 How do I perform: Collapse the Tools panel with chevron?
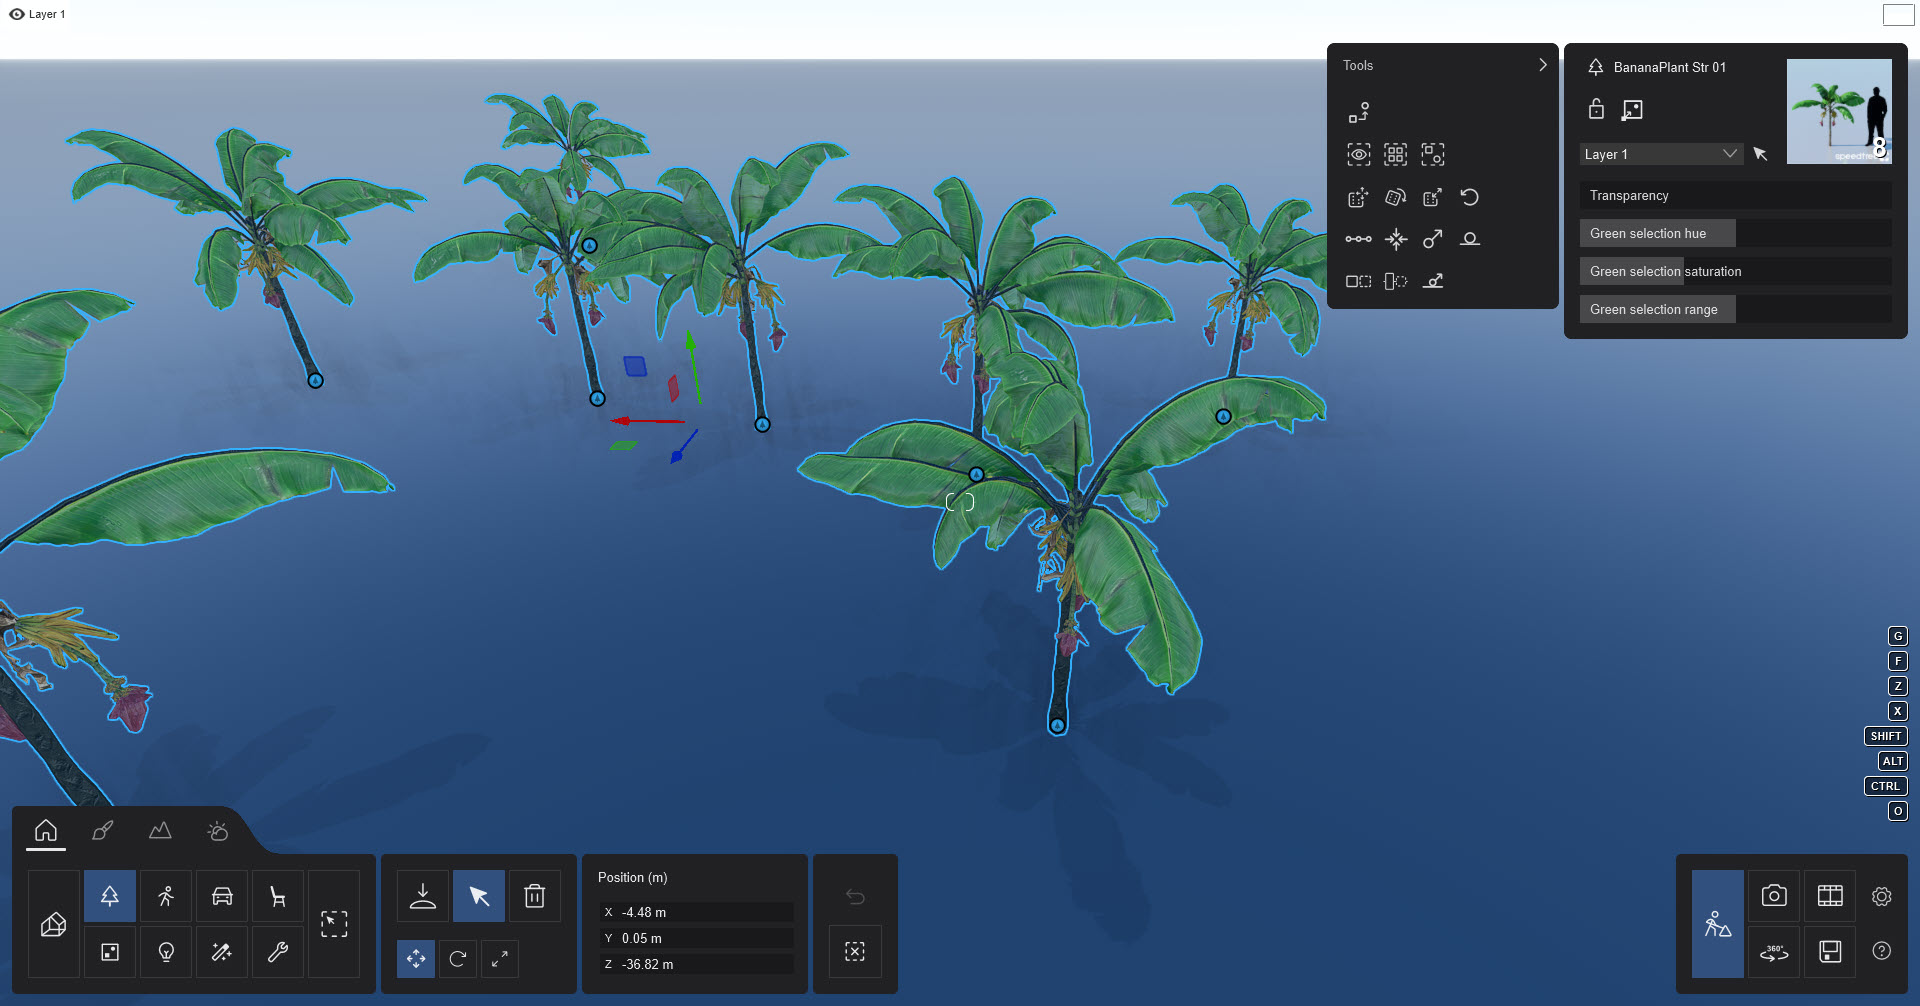(1542, 65)
